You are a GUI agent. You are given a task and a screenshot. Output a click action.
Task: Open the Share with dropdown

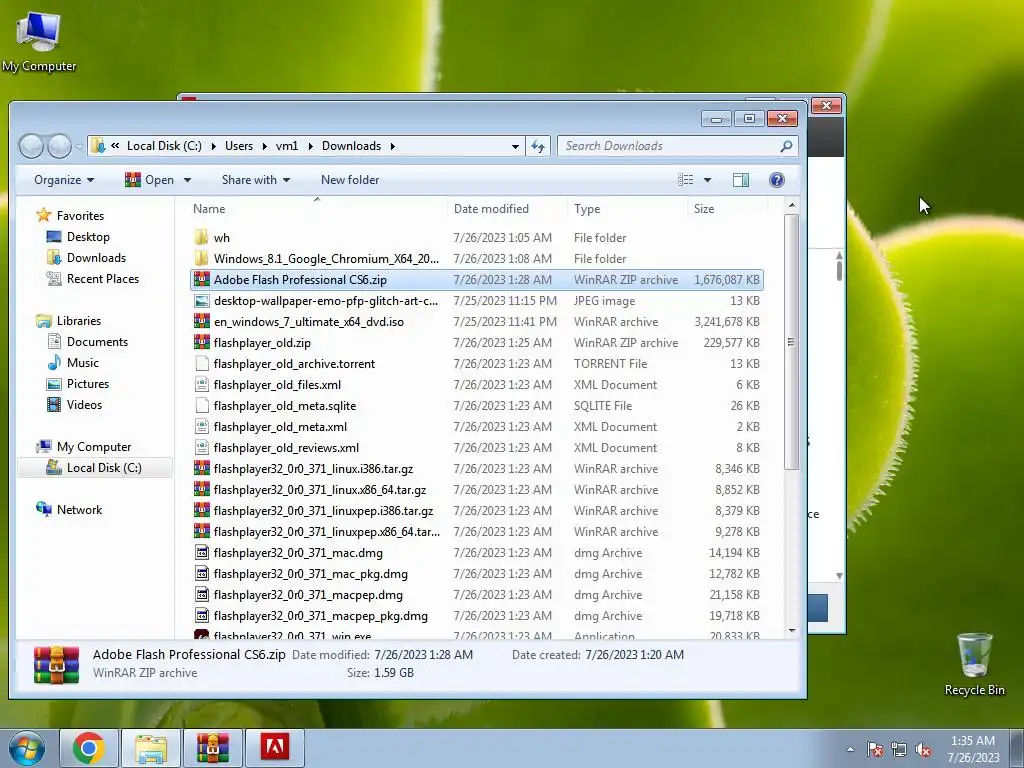pyautogui.click(x=255, y=180)
